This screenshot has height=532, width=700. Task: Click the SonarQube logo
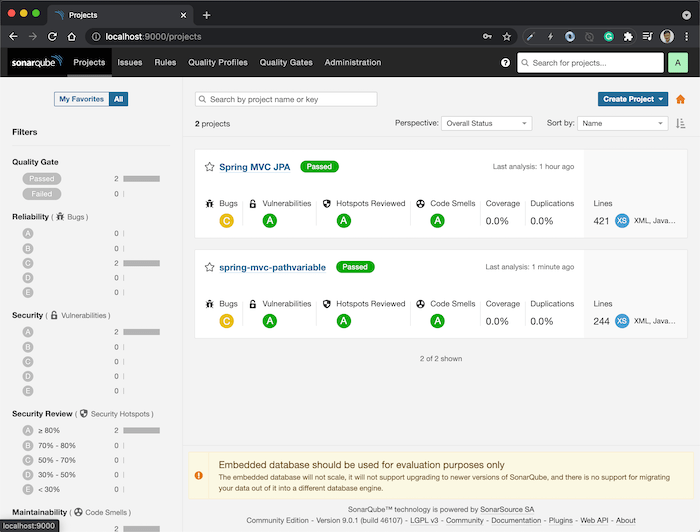click(37, 62)
